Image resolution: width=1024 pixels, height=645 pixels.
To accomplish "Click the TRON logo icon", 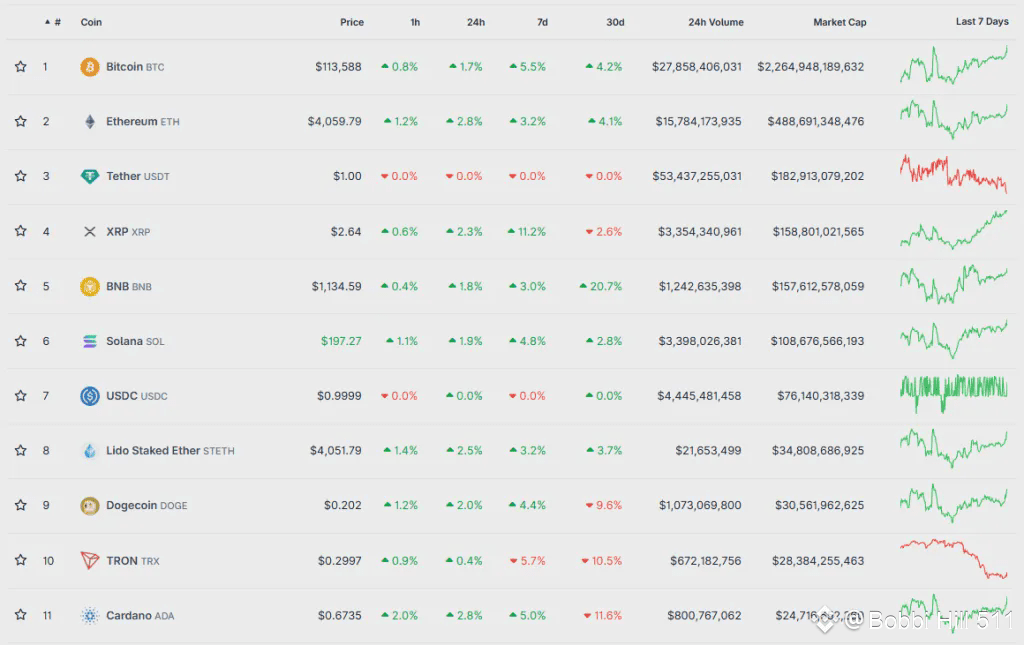I will pyautogui.click(x=90, y=561).
